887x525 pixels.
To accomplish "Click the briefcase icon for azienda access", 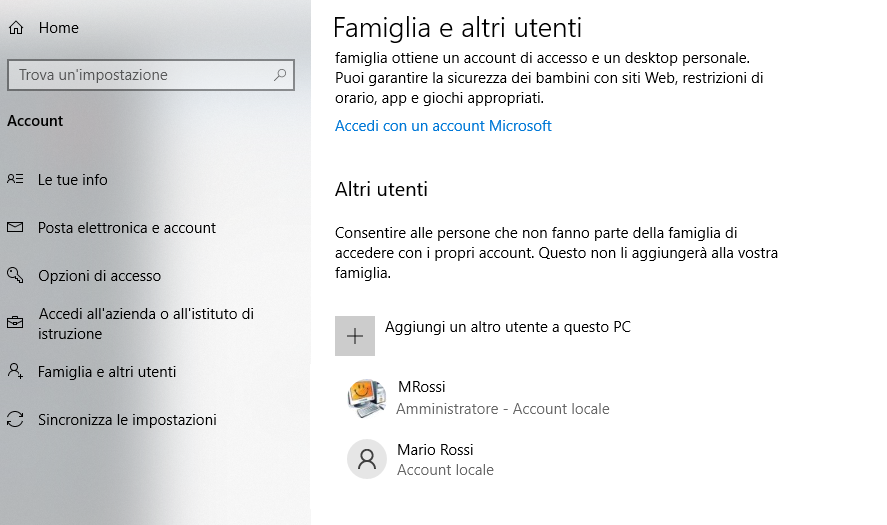I will [x=15, y=323].
